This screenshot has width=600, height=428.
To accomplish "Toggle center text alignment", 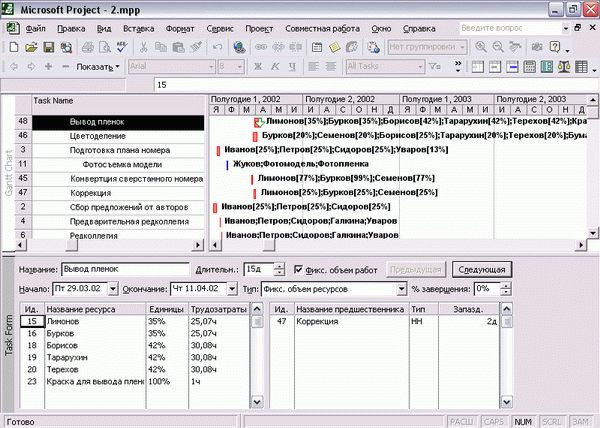I will click(x=331, y=67).
